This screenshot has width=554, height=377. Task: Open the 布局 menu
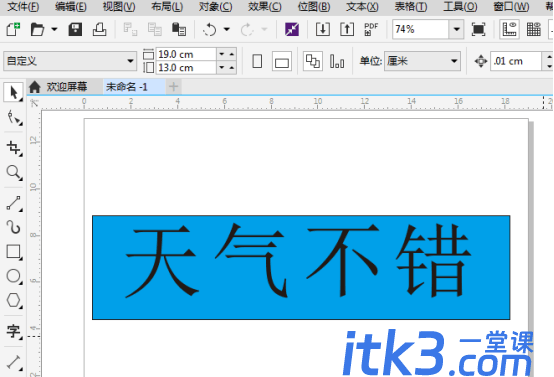[x=167, y=6]
